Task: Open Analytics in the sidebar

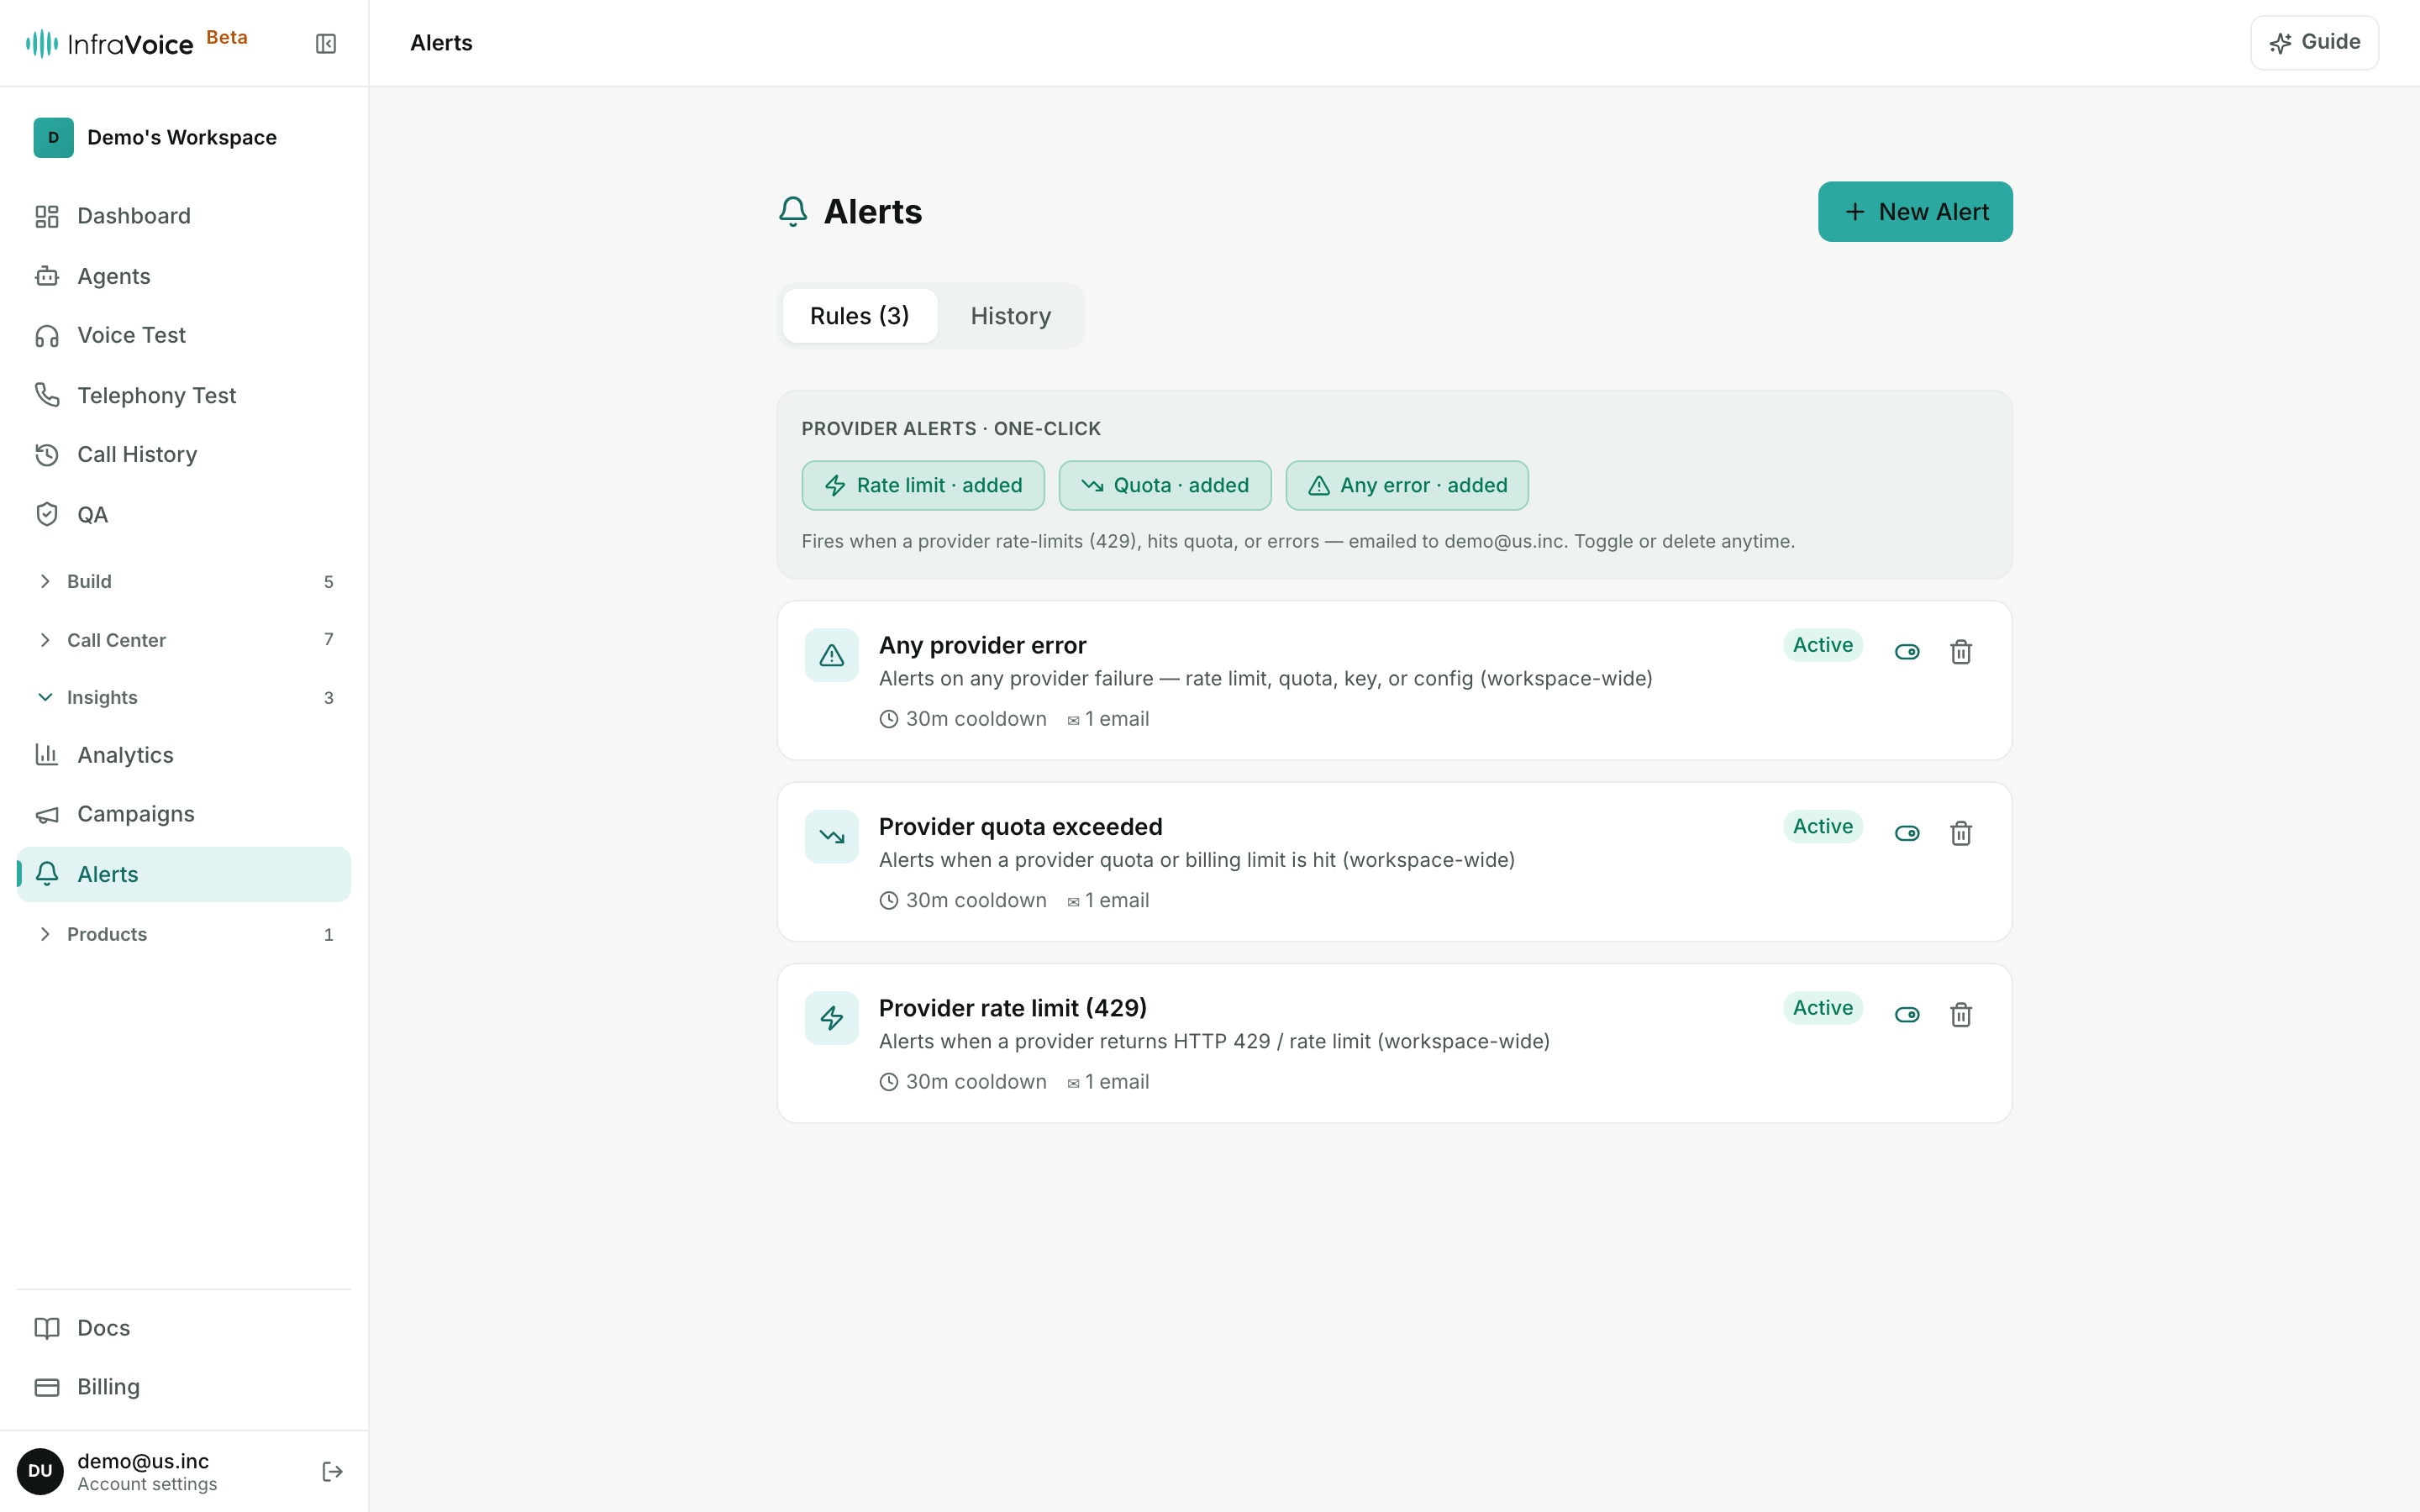Action: pos(184,755)
